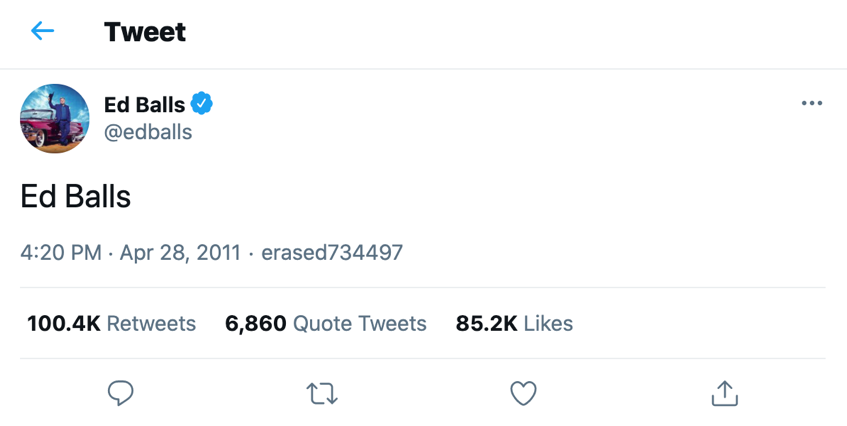Image resolution: width=847 pixels, height=426 pixels.
Task: Retweet using the looping arrows icon
Action: coord(322,394)
